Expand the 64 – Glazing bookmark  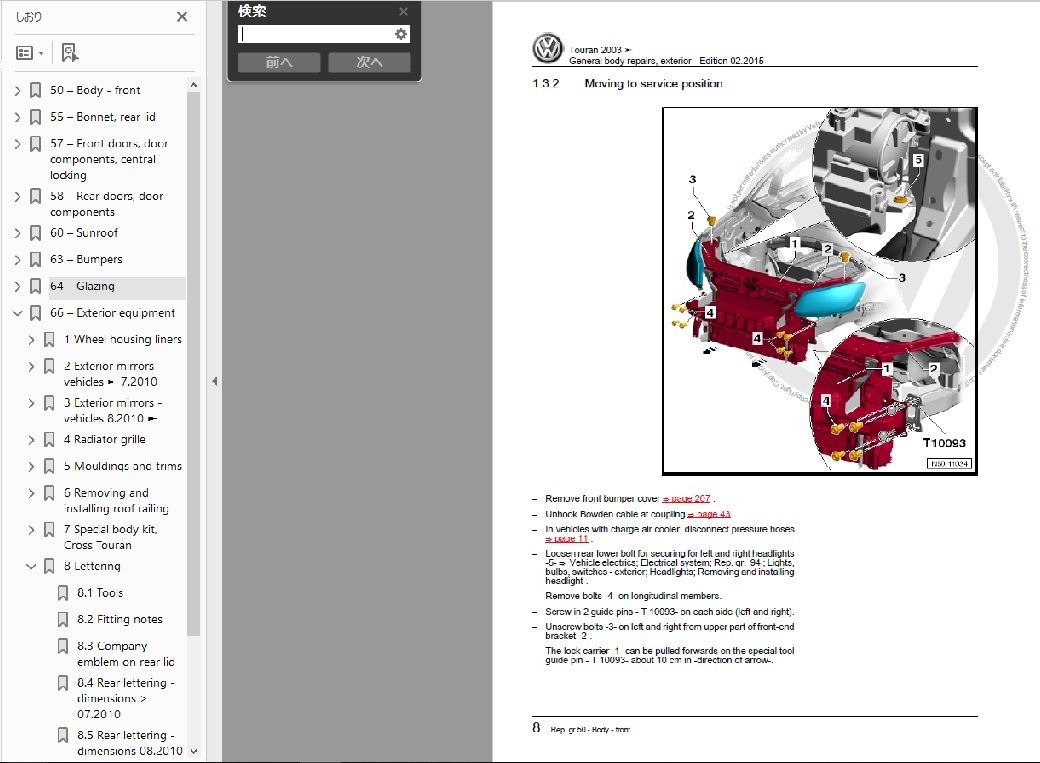coord(18,287)
